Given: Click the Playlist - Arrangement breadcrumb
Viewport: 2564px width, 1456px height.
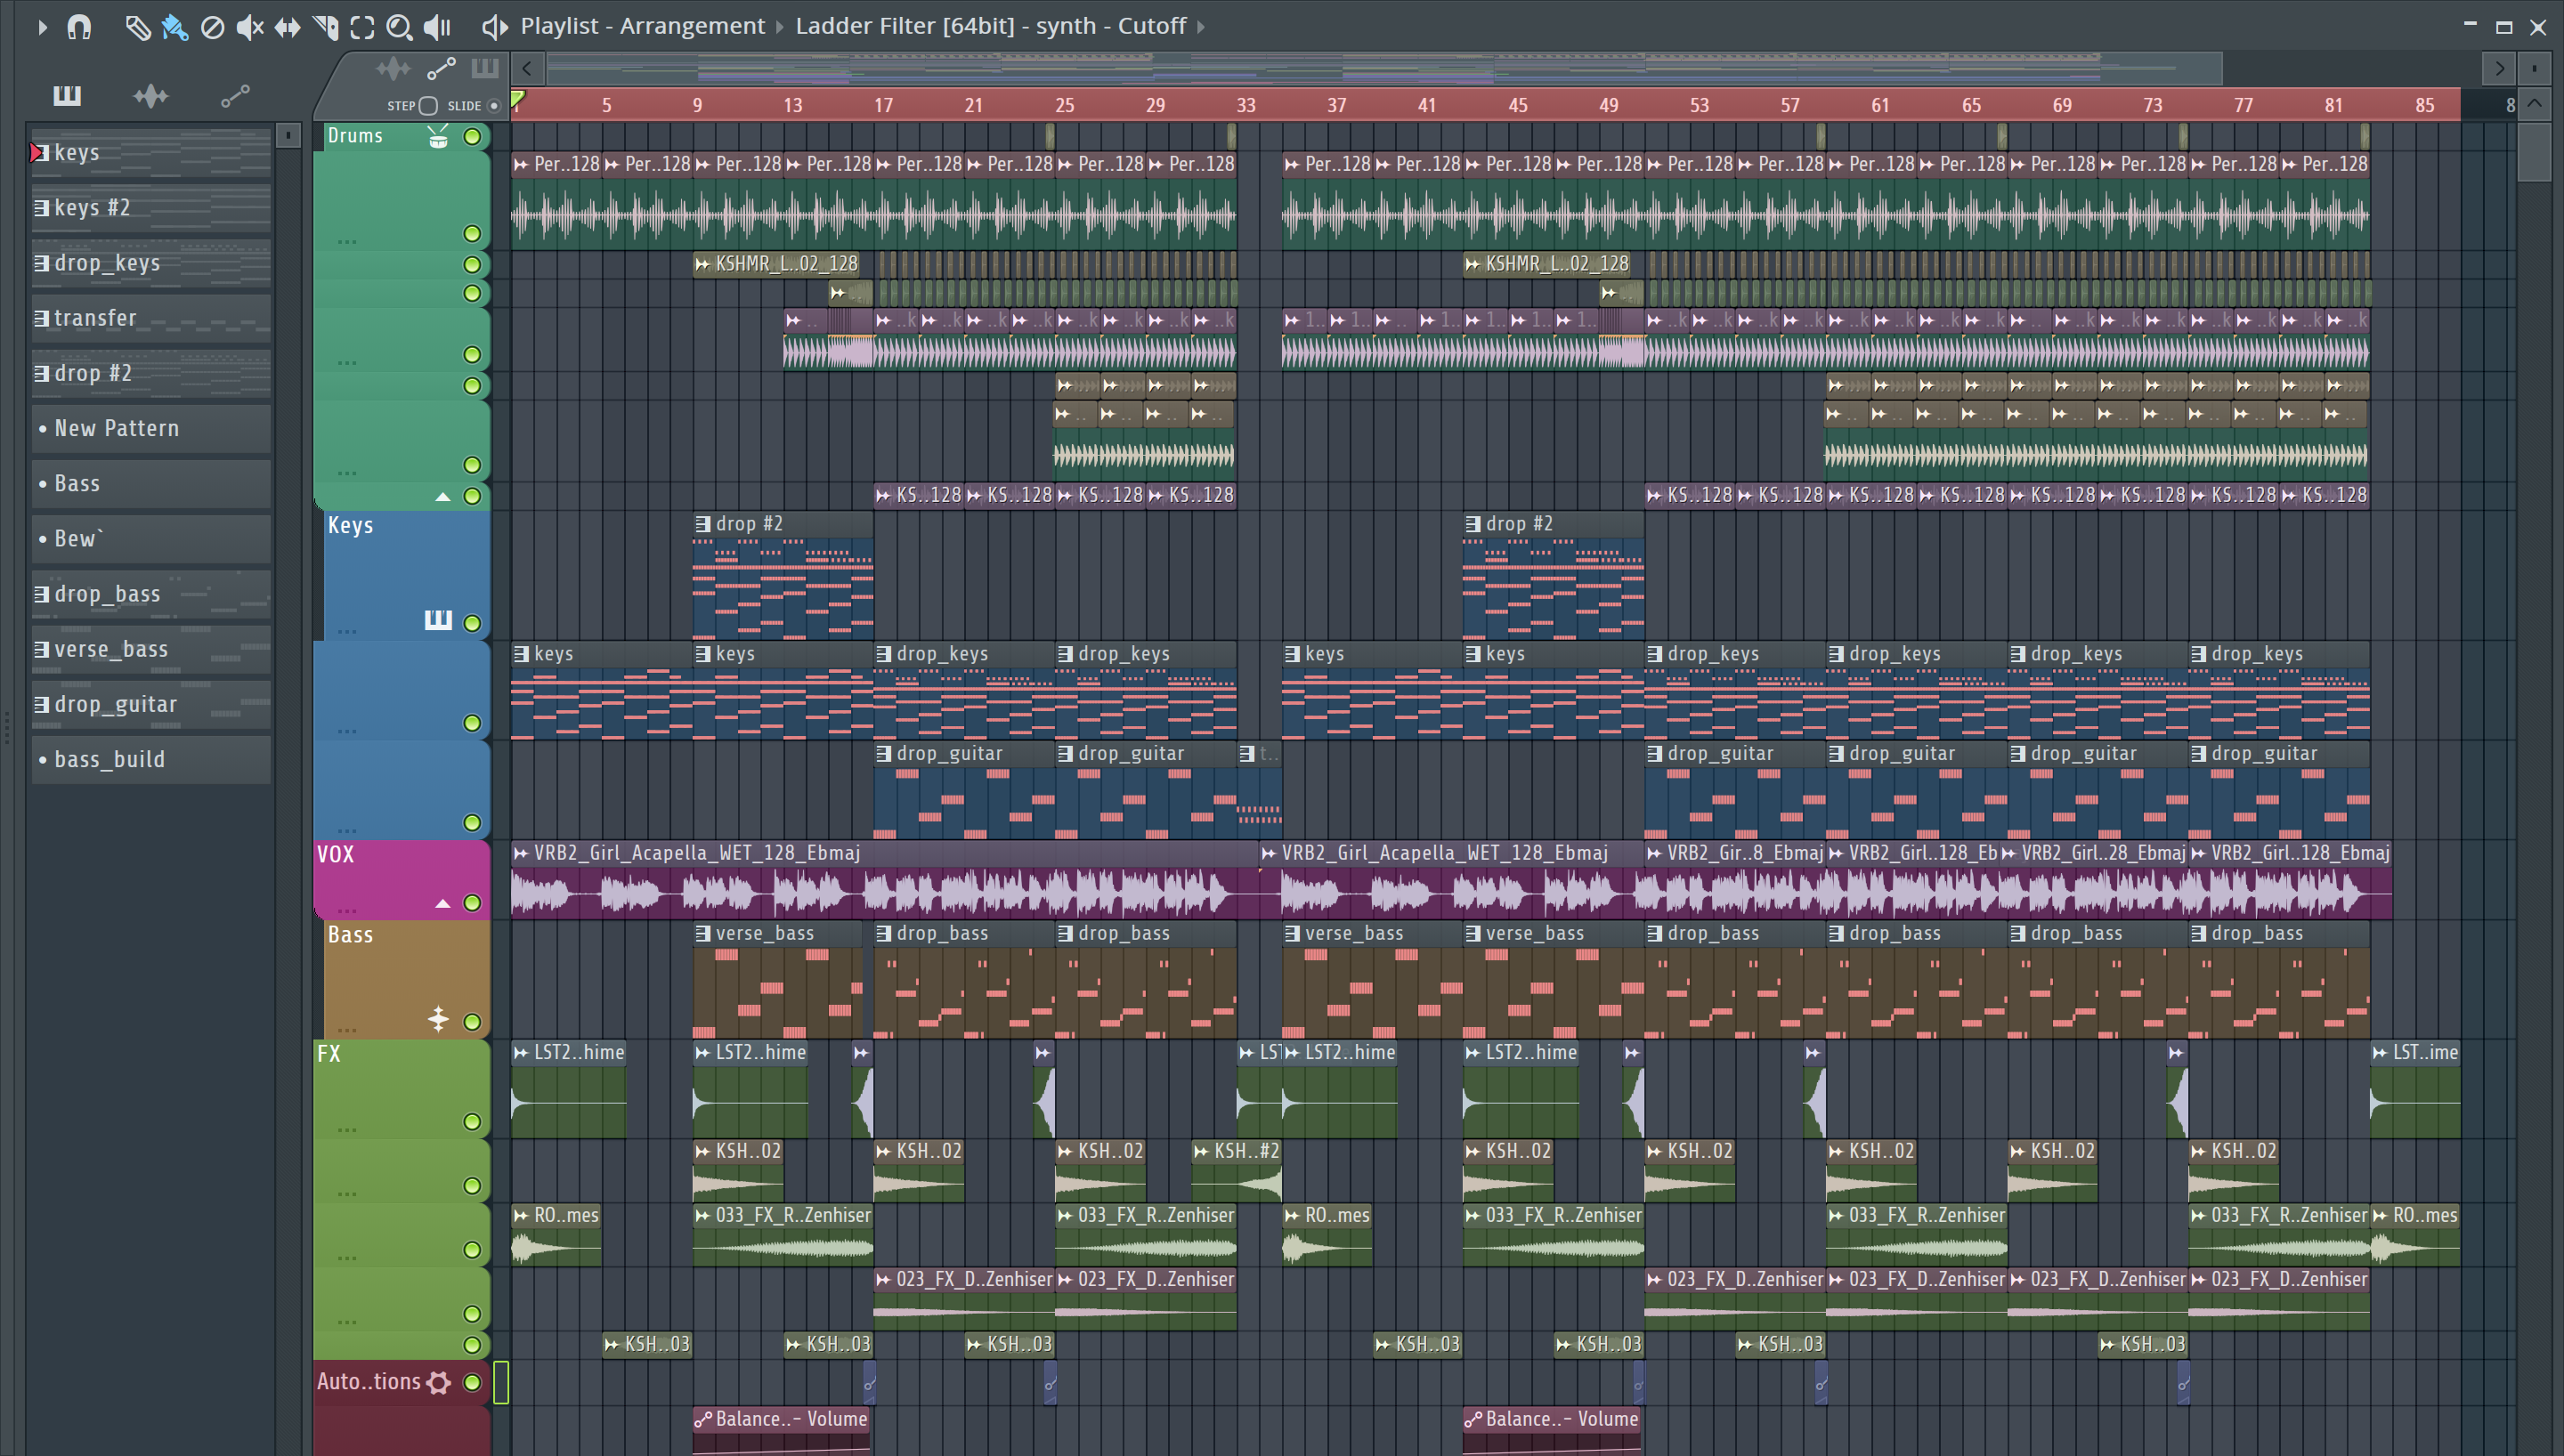Looking at the screenshot, I should 642,26.
